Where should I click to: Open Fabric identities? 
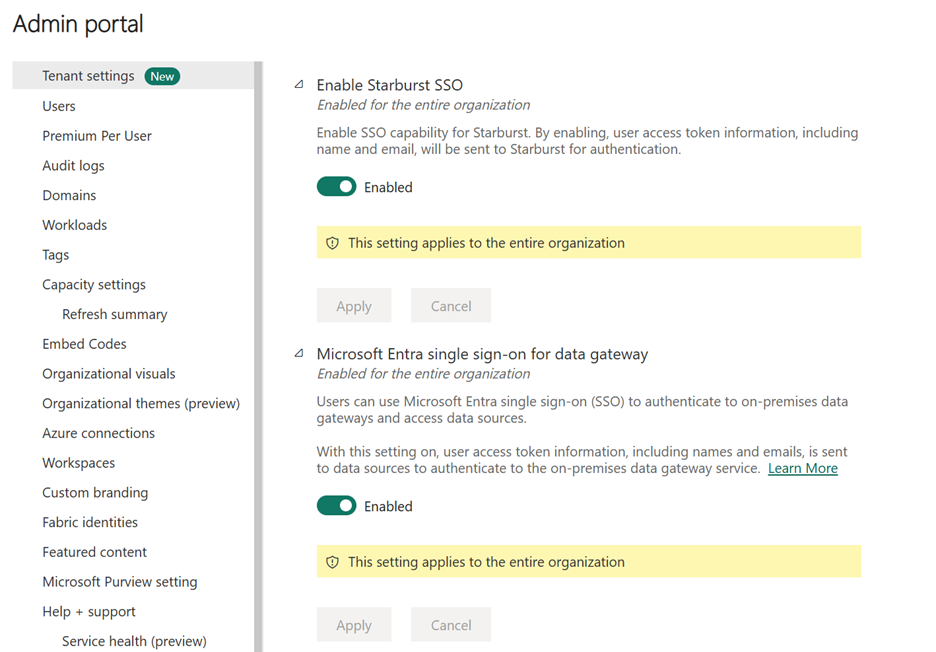(90, 522)
